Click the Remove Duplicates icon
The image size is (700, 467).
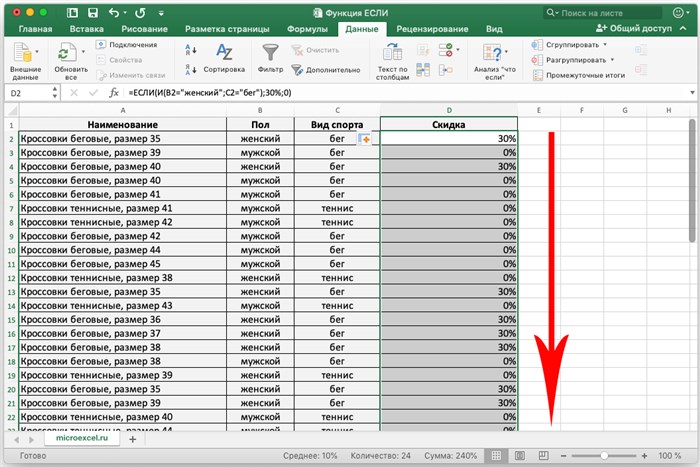click(423, 70)
